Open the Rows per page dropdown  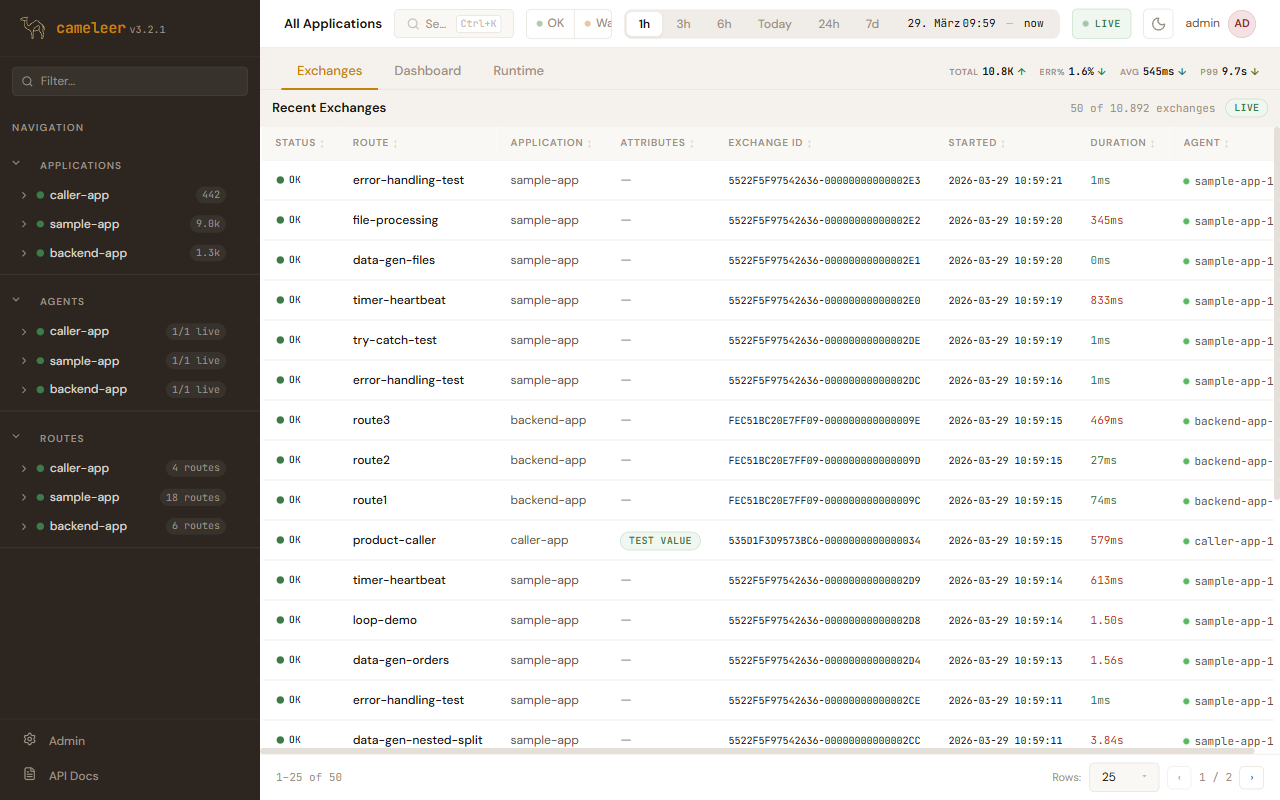1123,777
